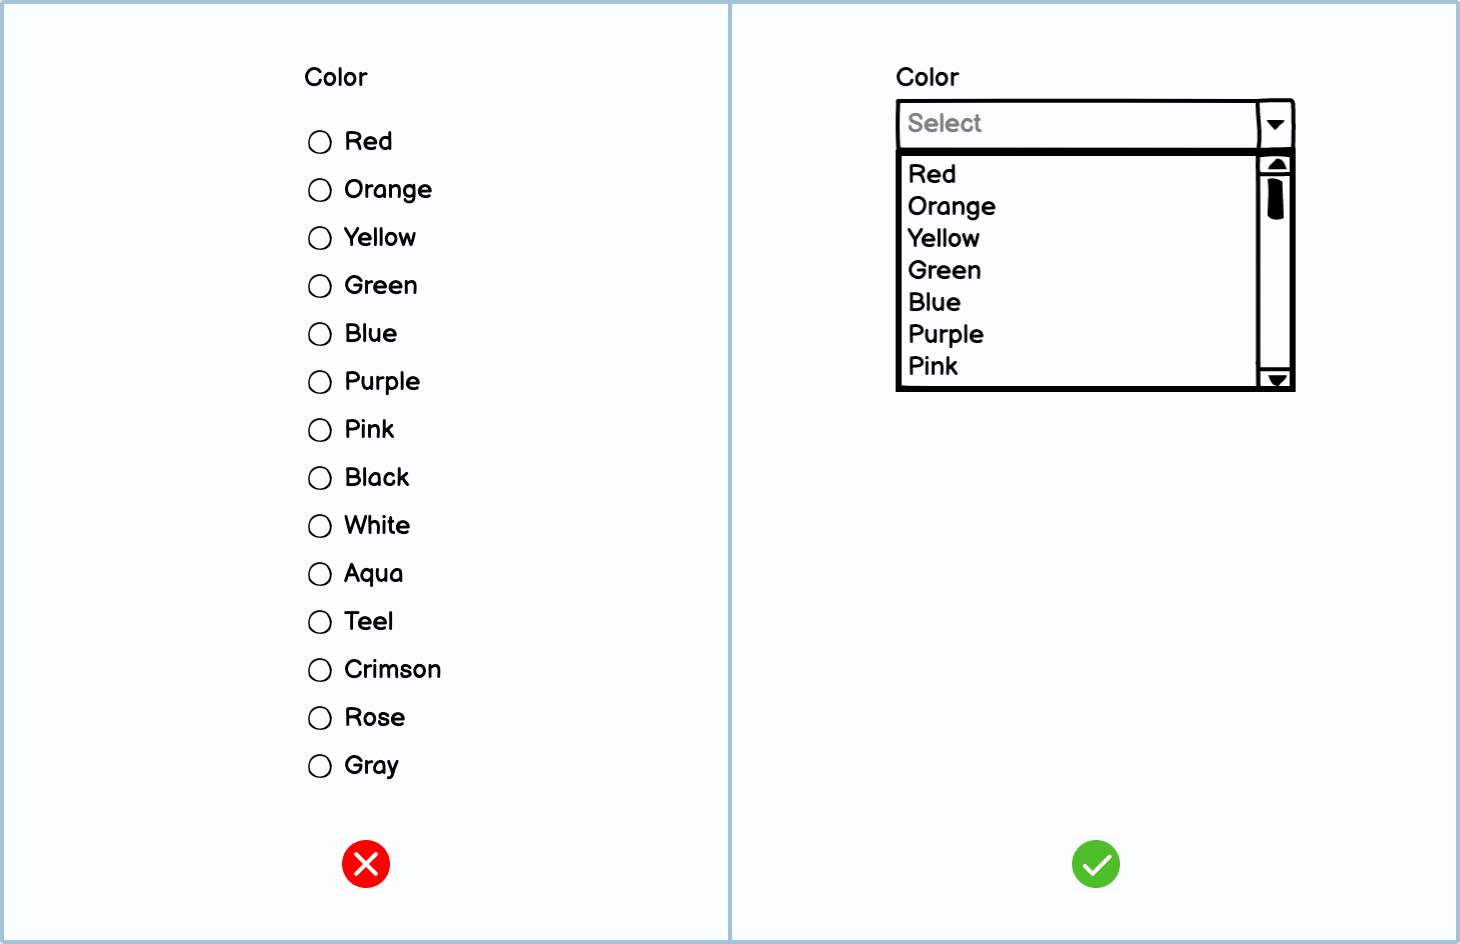Choose the Aqua radio option

click(x=320, y=574)
